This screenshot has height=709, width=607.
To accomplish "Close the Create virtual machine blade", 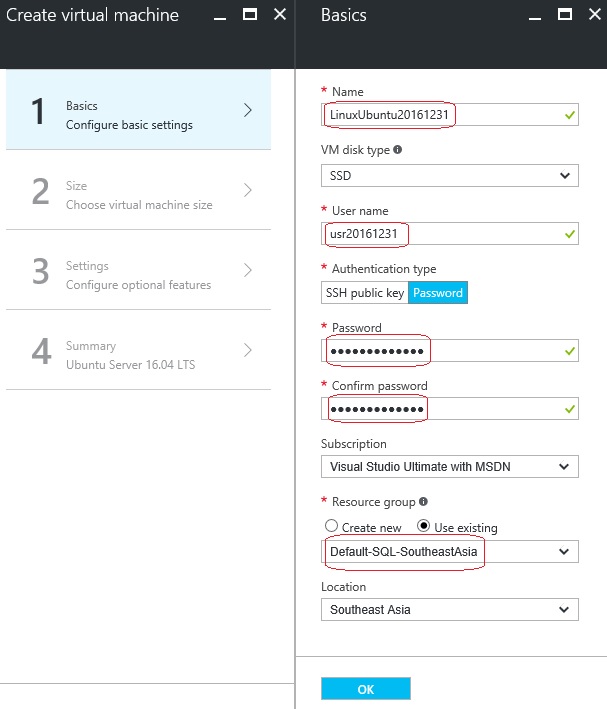I will [279, 15].
